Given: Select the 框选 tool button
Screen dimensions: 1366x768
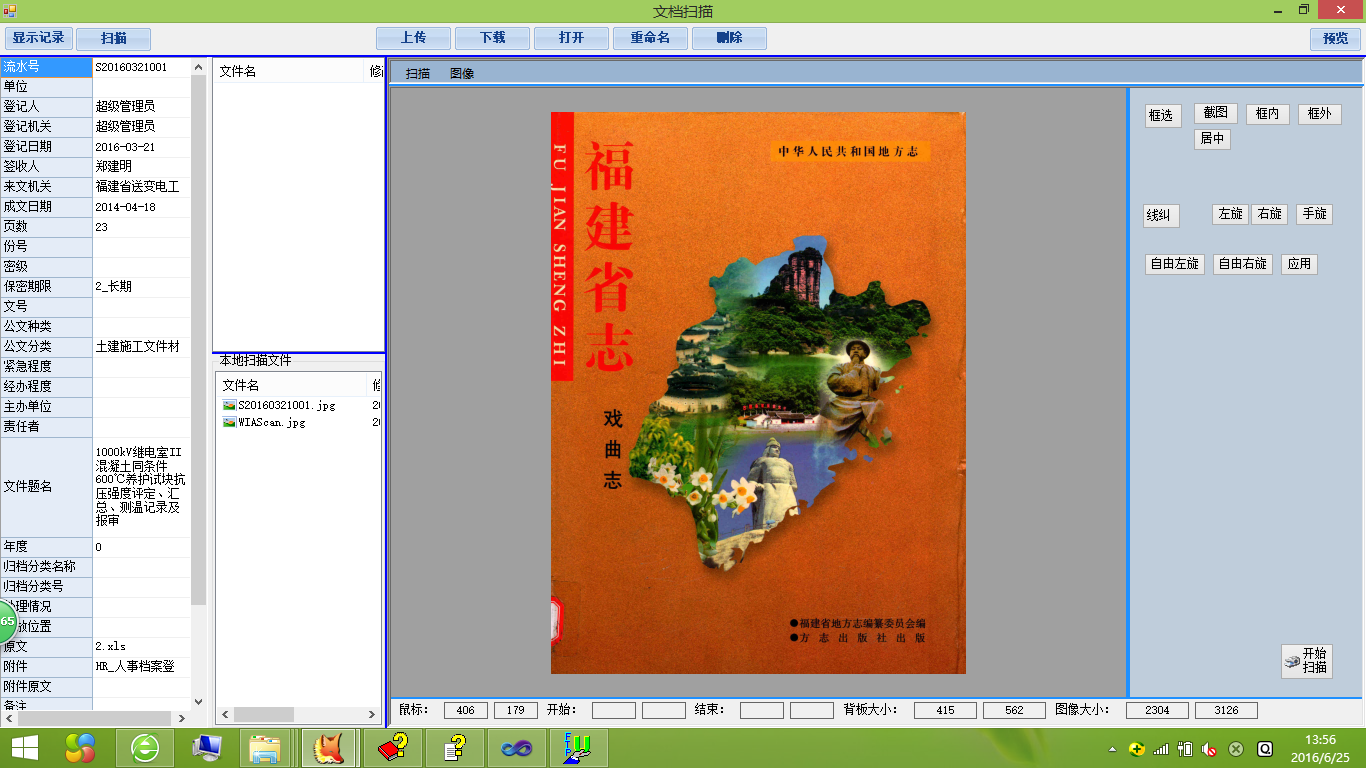Looking at the screenshot, I should tap(1163, 116).
